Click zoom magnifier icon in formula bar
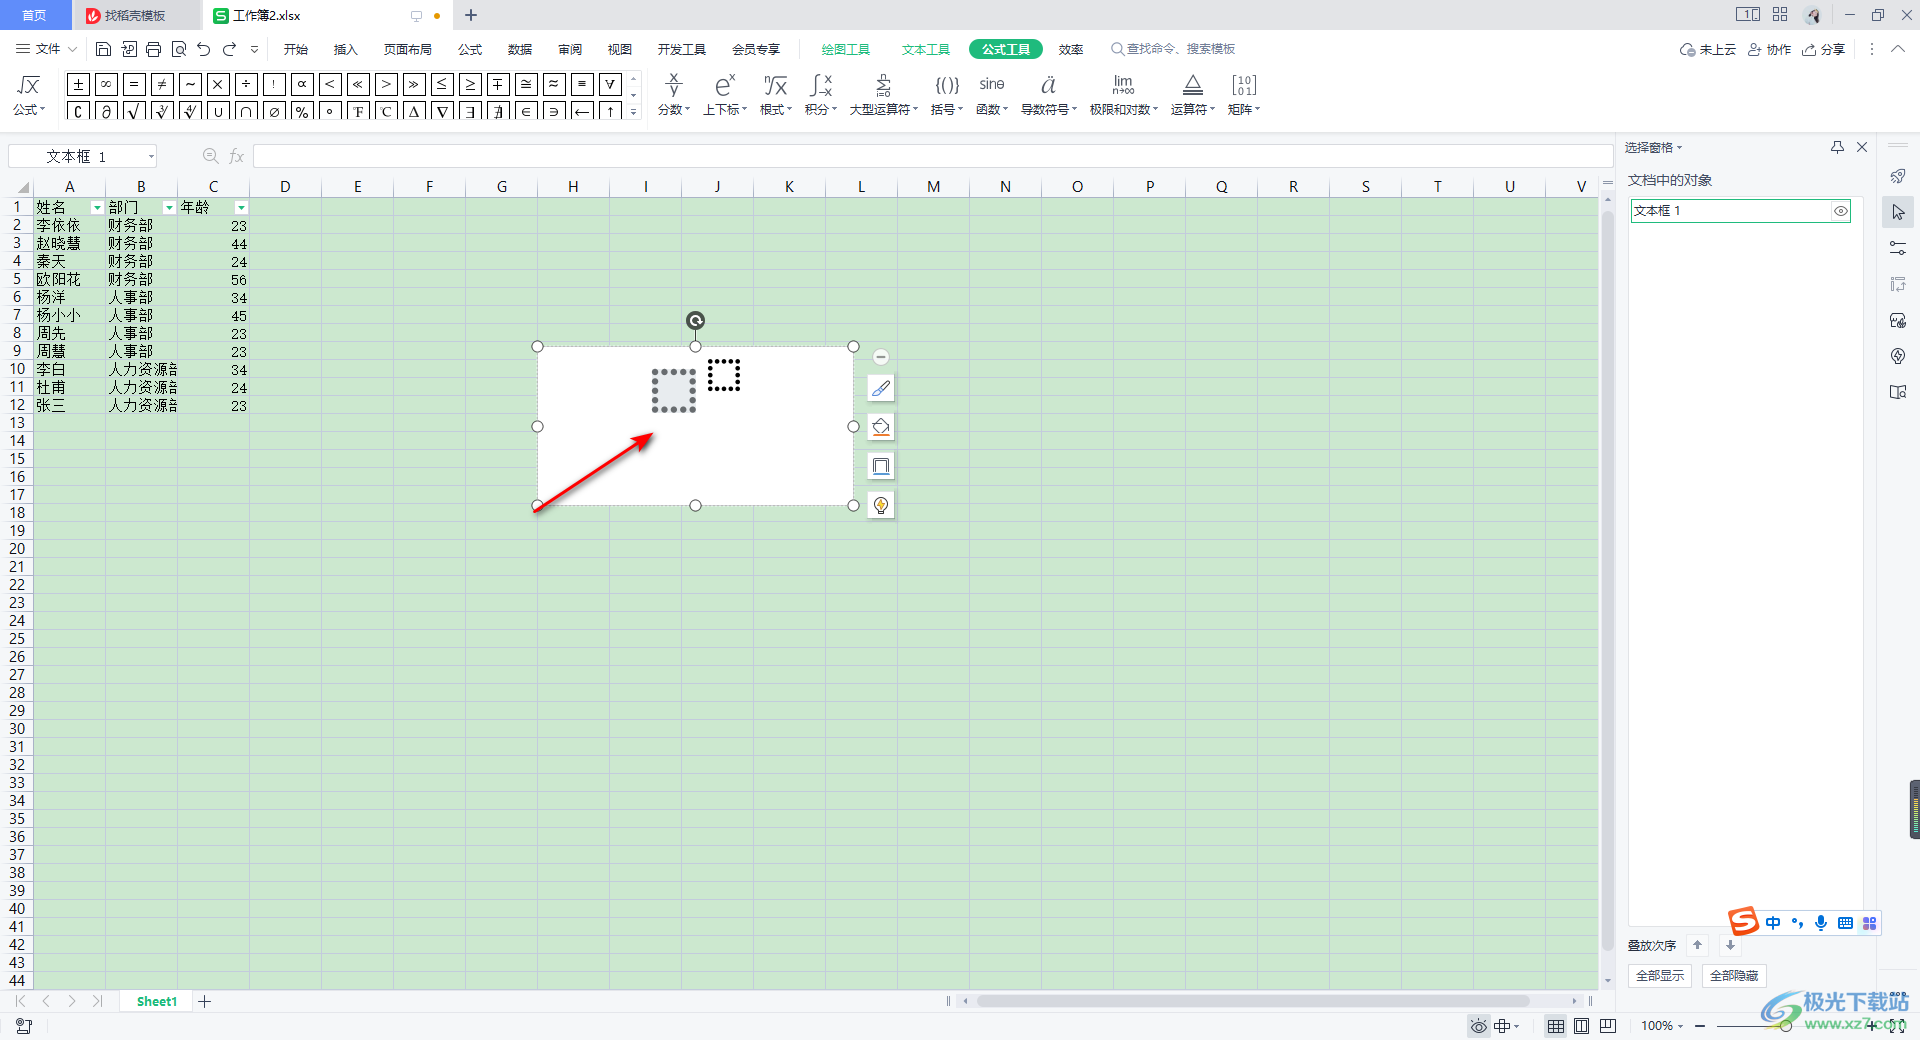This screenshot has width=1920, height=1040. pyautogui.click(x=210, y=156)
